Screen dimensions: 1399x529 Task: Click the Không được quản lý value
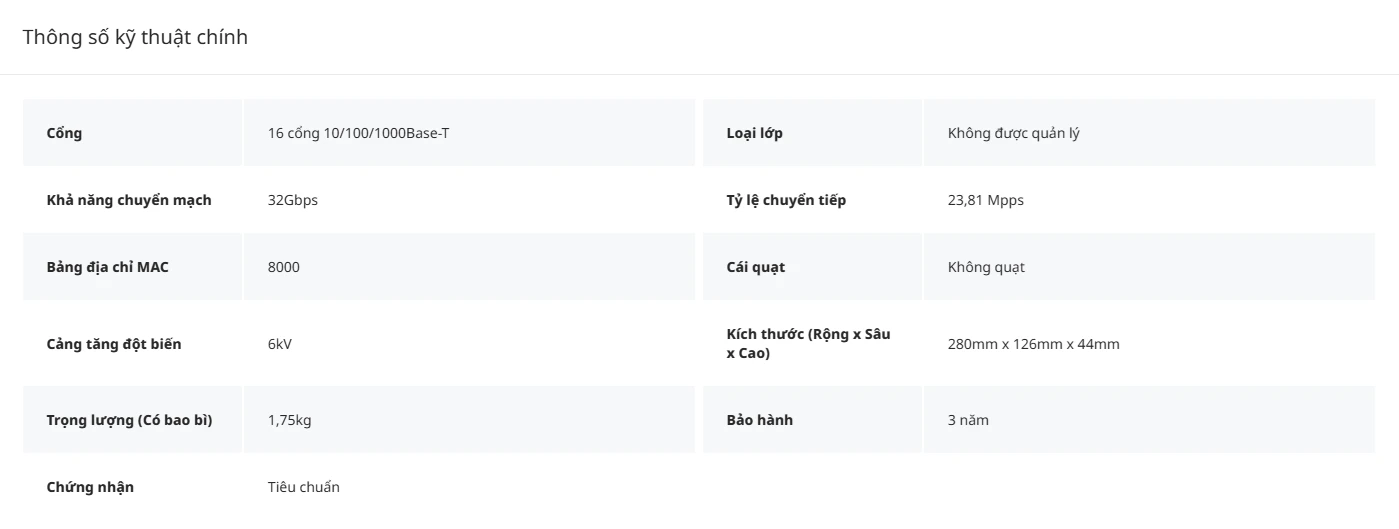pos(1014,133)
